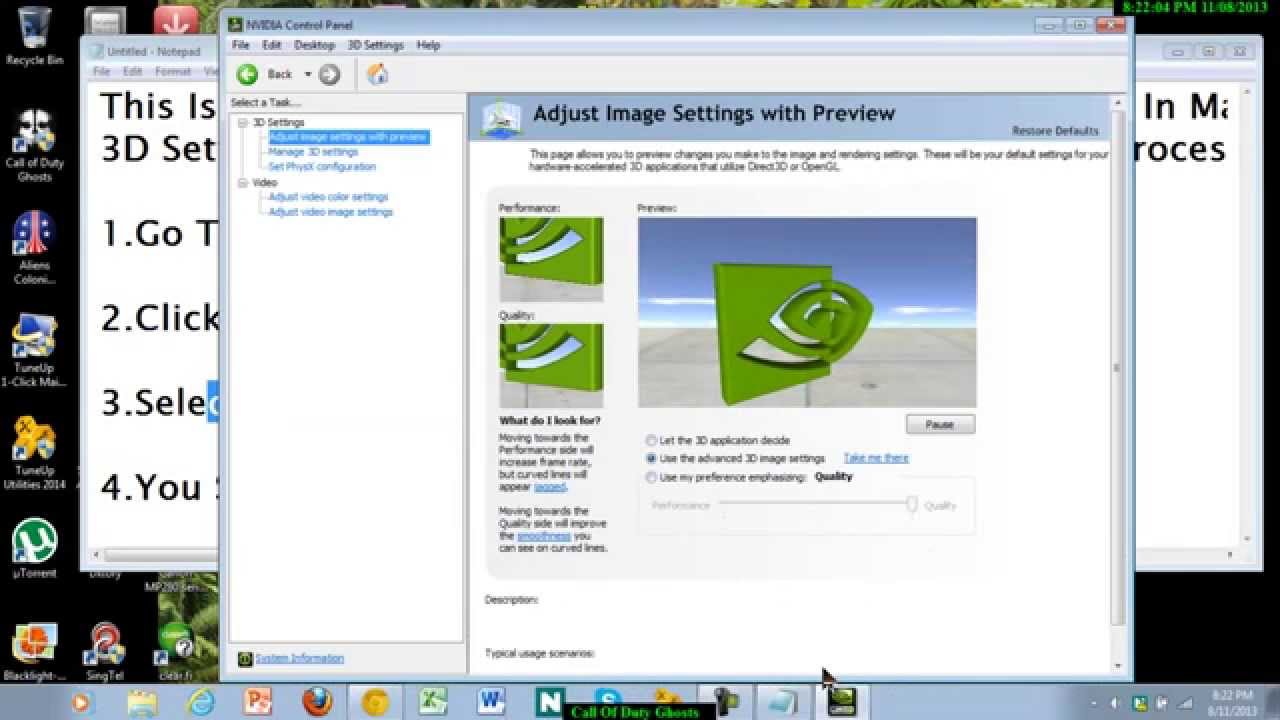
Task: Click the Quality sample thumbnail
Action: click(x=551, y=365)
